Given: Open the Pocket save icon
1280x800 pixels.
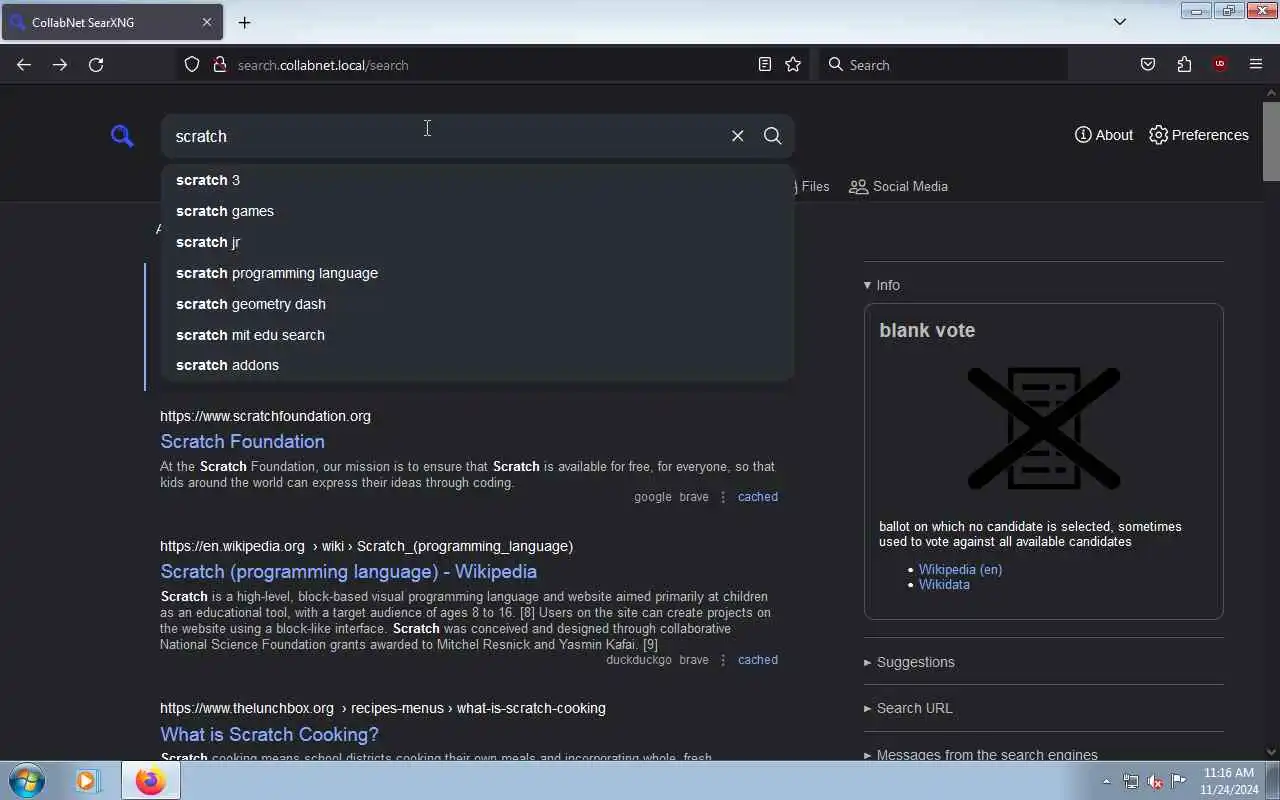Looking at the screenshot, I should [x=1148, y=64].
